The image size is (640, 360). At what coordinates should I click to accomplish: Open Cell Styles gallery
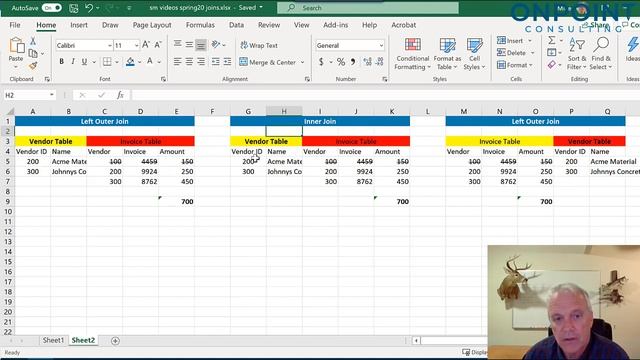[x=474, y=54]
